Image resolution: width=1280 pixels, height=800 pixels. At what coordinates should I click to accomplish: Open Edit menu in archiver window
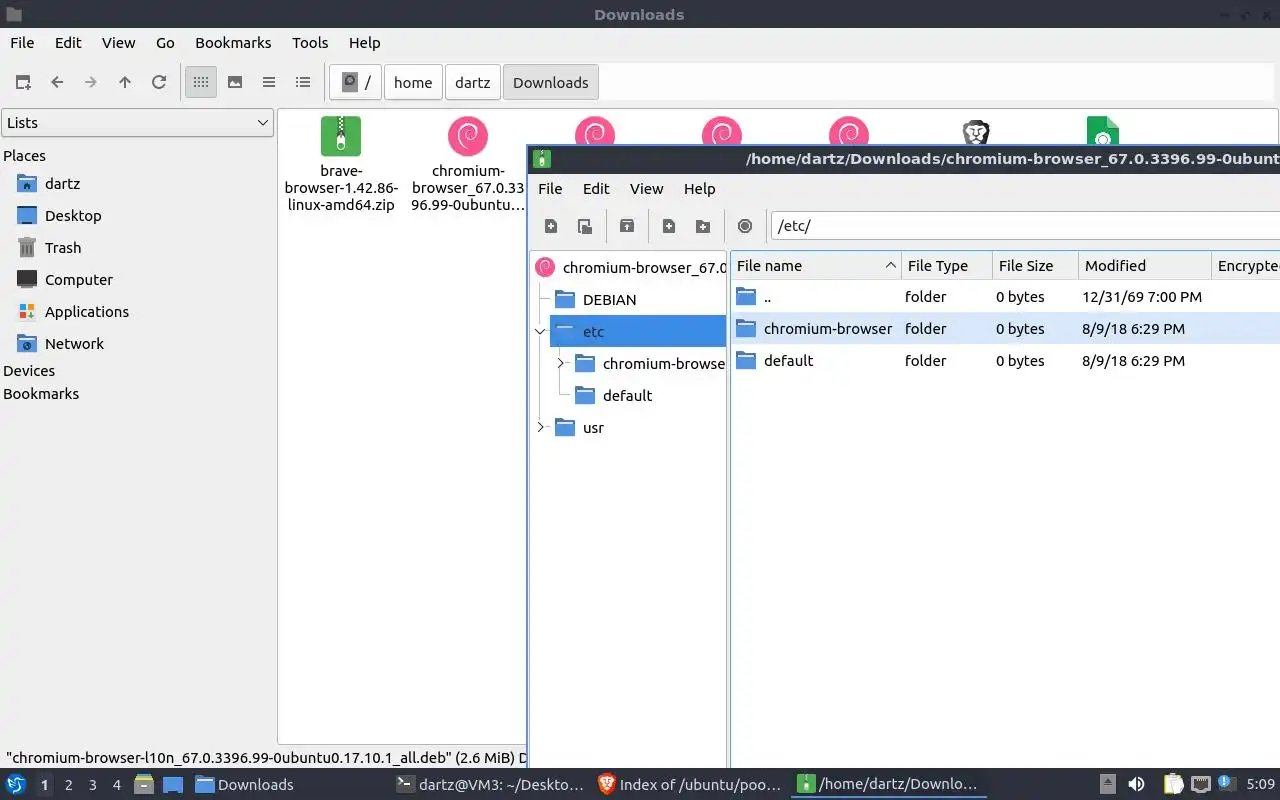pos(596,189)
